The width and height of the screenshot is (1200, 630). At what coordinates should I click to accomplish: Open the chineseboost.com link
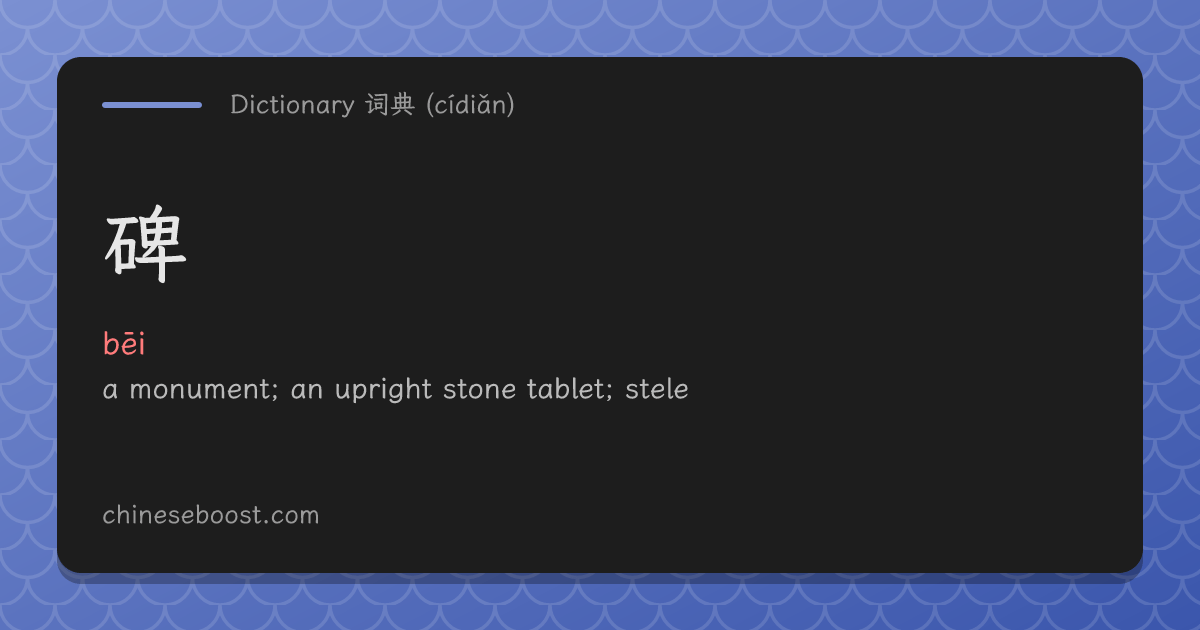[x=211, y=515]
